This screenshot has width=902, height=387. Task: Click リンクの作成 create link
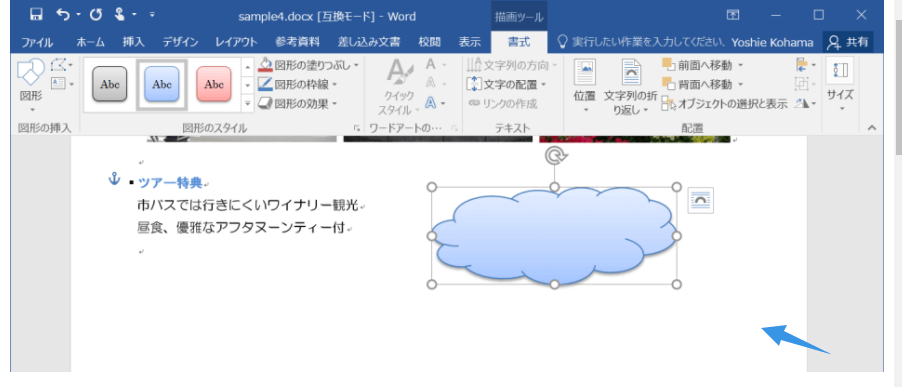pyautogui.click(x=502, y=104)
